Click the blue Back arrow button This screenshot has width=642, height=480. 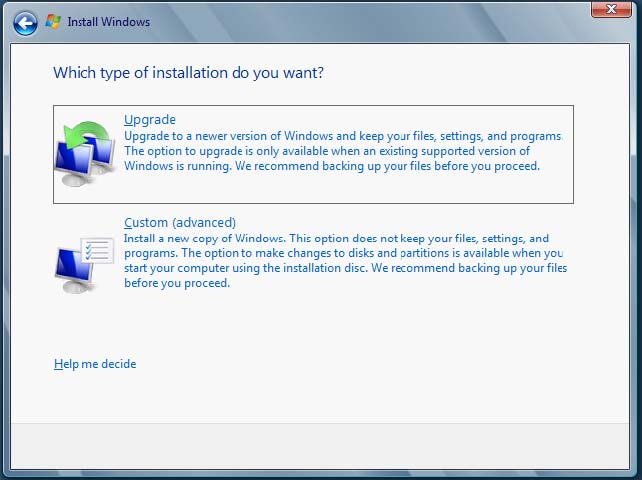click(x=25, y=21)
